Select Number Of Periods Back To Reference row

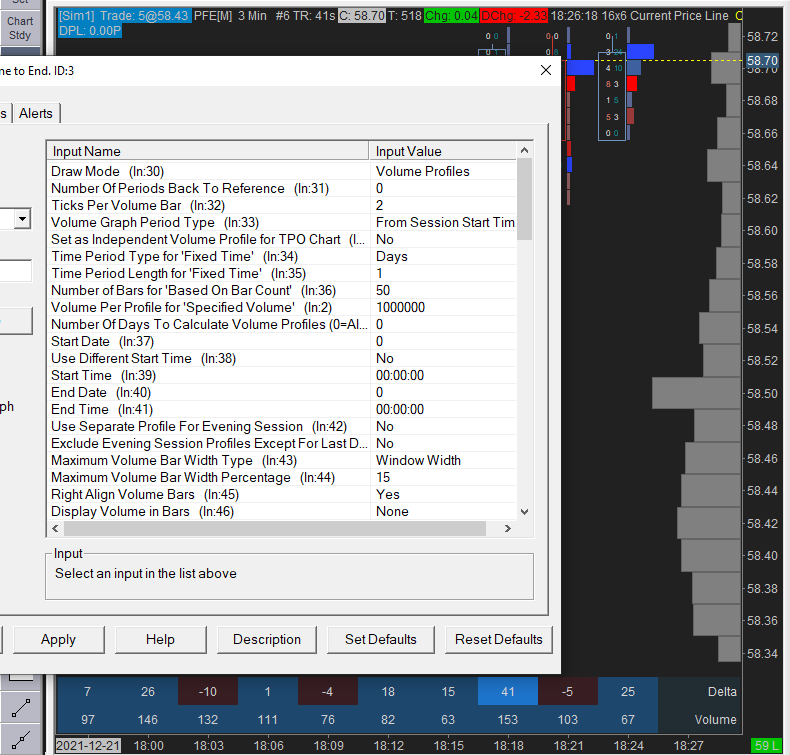282,188
